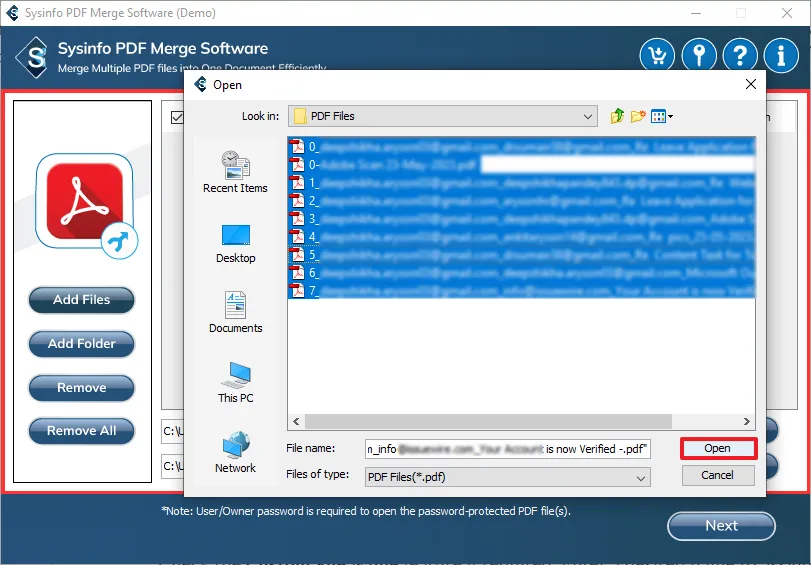
Task: Open Recent Items location
Action: click(x=235, y=170)
